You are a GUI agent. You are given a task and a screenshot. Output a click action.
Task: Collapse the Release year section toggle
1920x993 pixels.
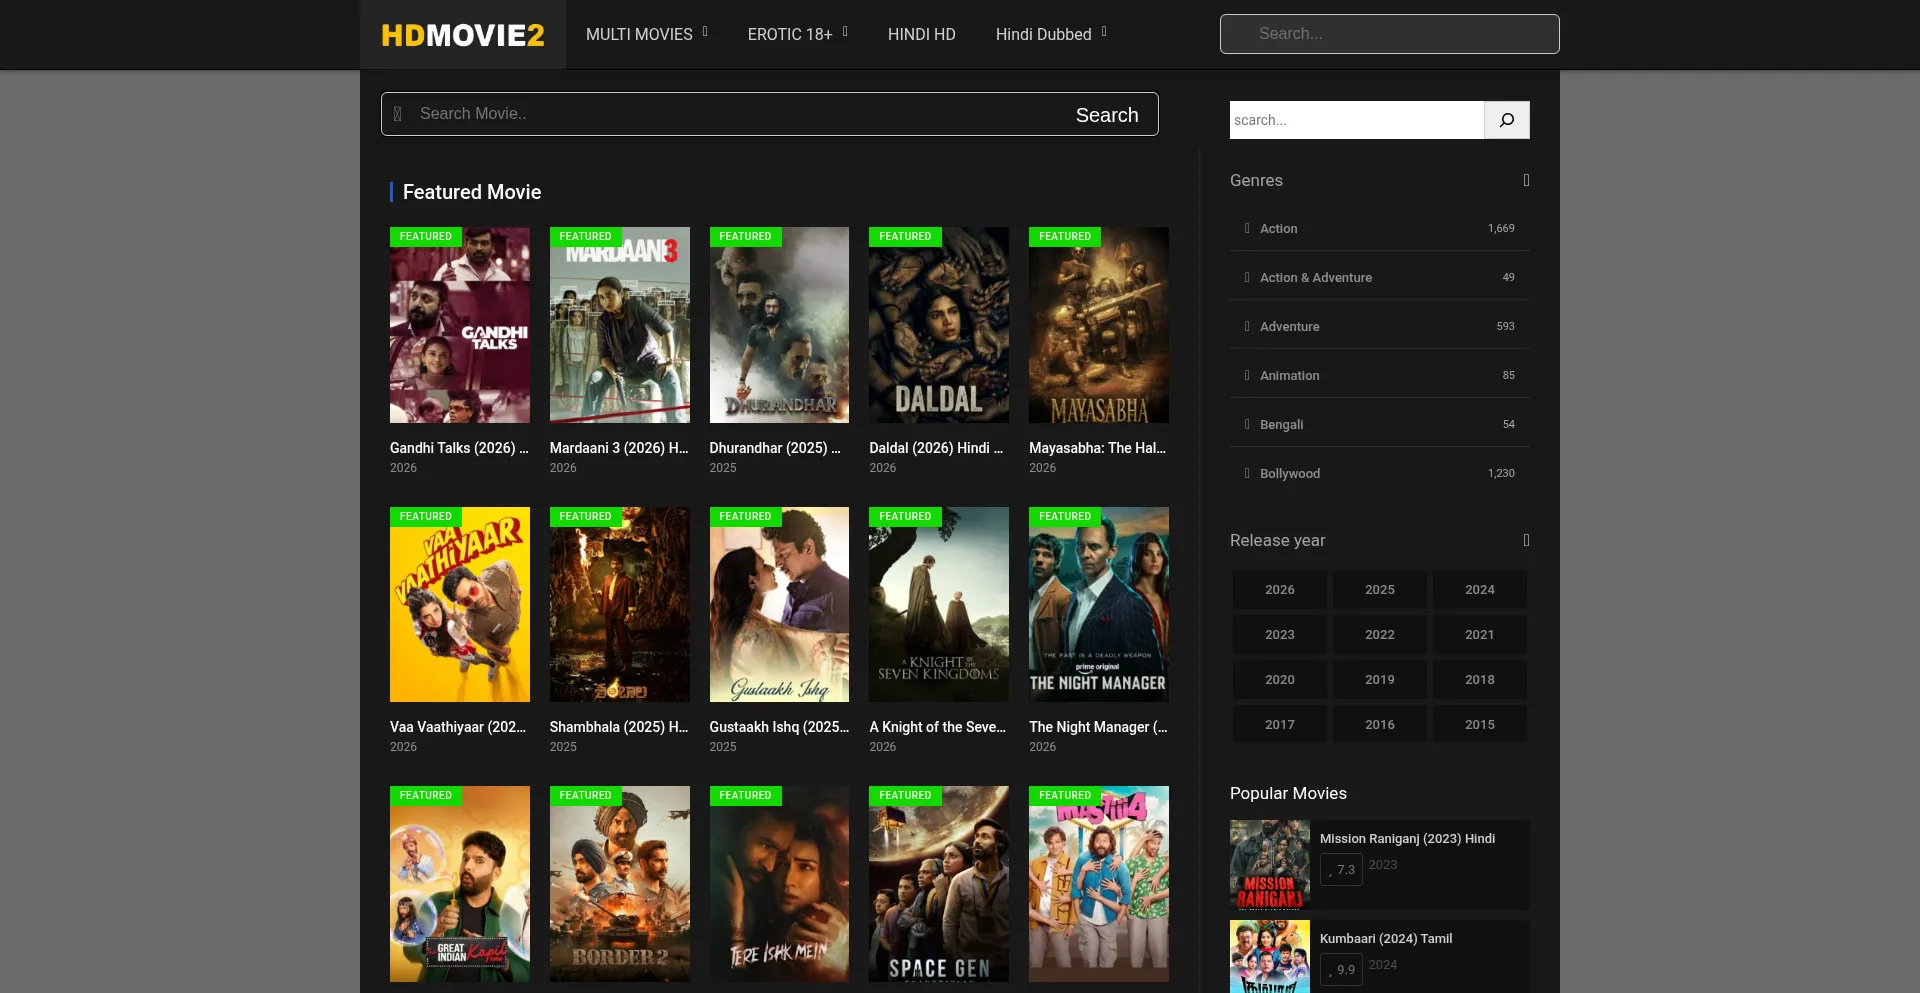[1526, 540]
